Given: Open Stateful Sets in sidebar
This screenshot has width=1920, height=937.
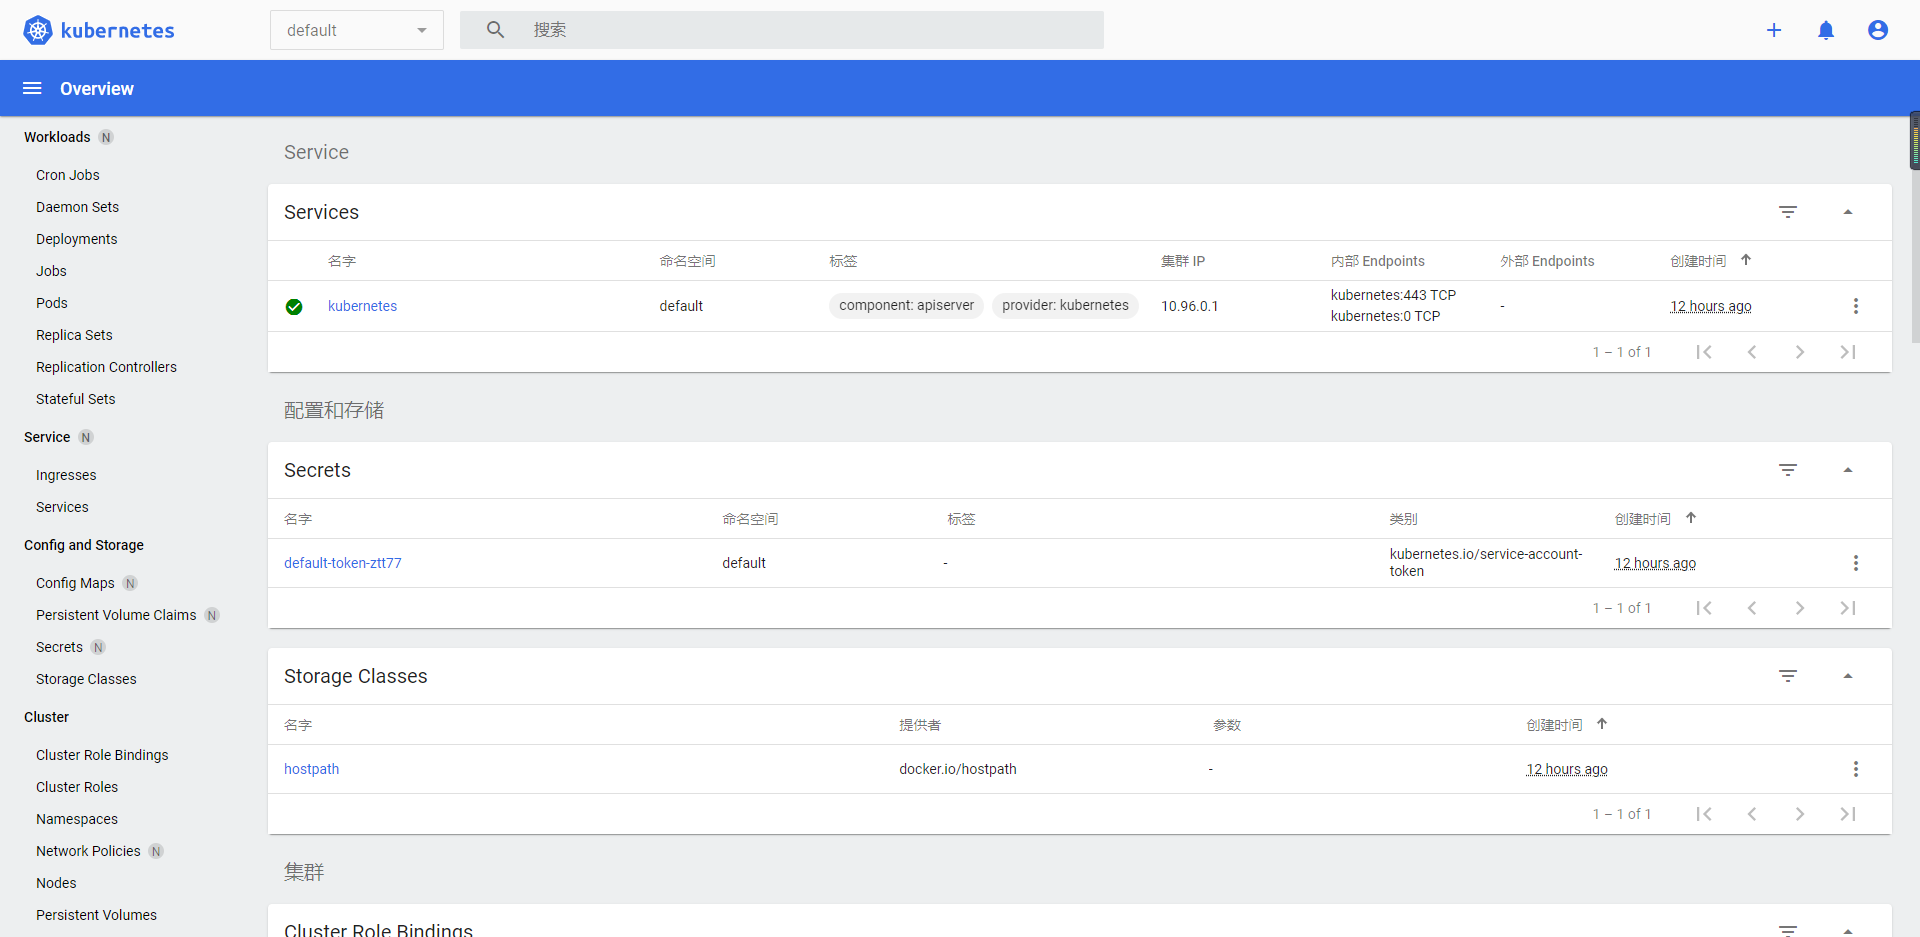Looking at the screenshot, I should (x=75, y=399).
